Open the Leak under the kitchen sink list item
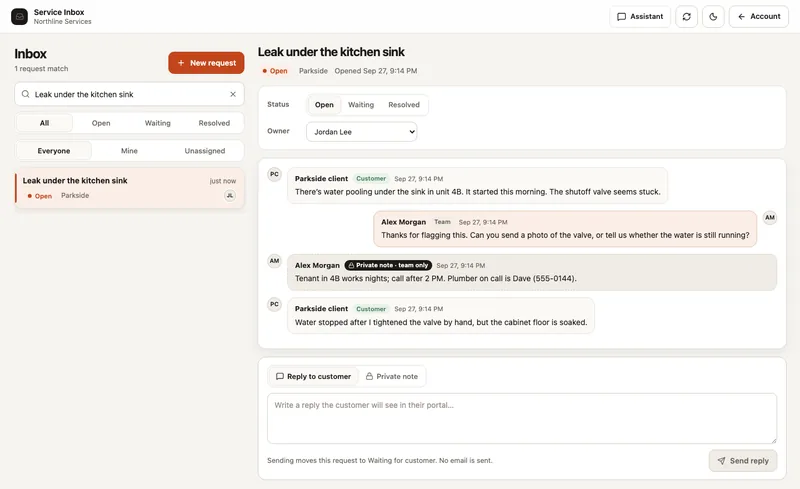Screen dimensions: 800x489 point(130,188)
